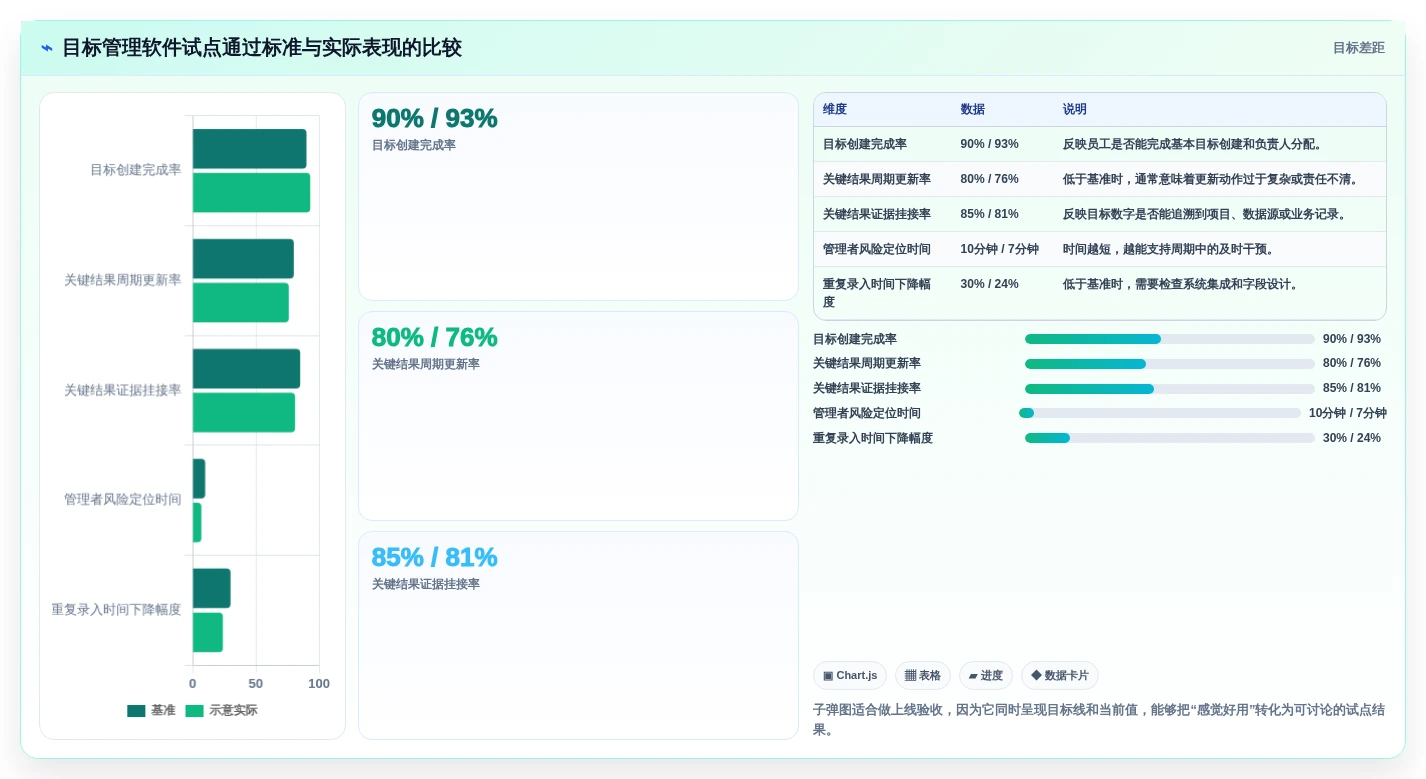Viewport: 1426px width, 779px height.
Task: Click the dark 基准 legend color swatch
Action: pos(136,711)
